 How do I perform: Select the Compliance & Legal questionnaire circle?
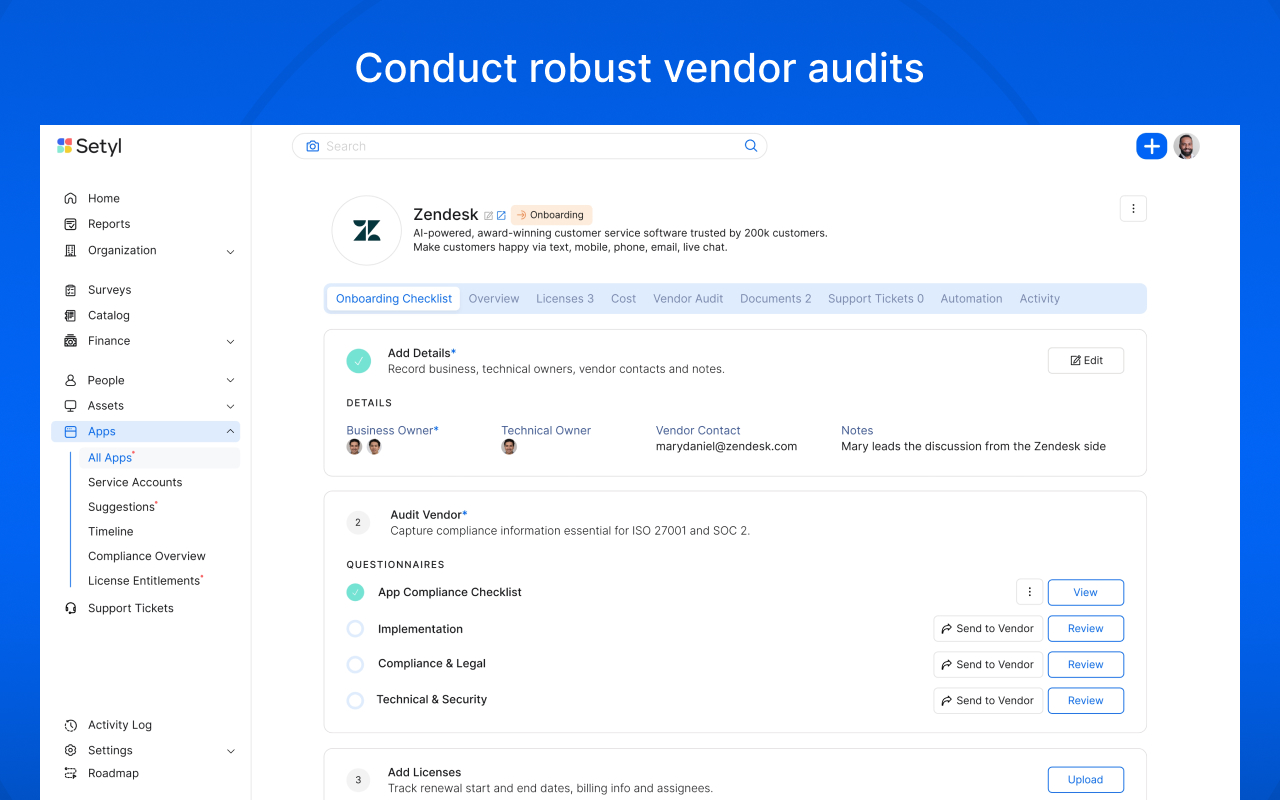tap(355, 664)
